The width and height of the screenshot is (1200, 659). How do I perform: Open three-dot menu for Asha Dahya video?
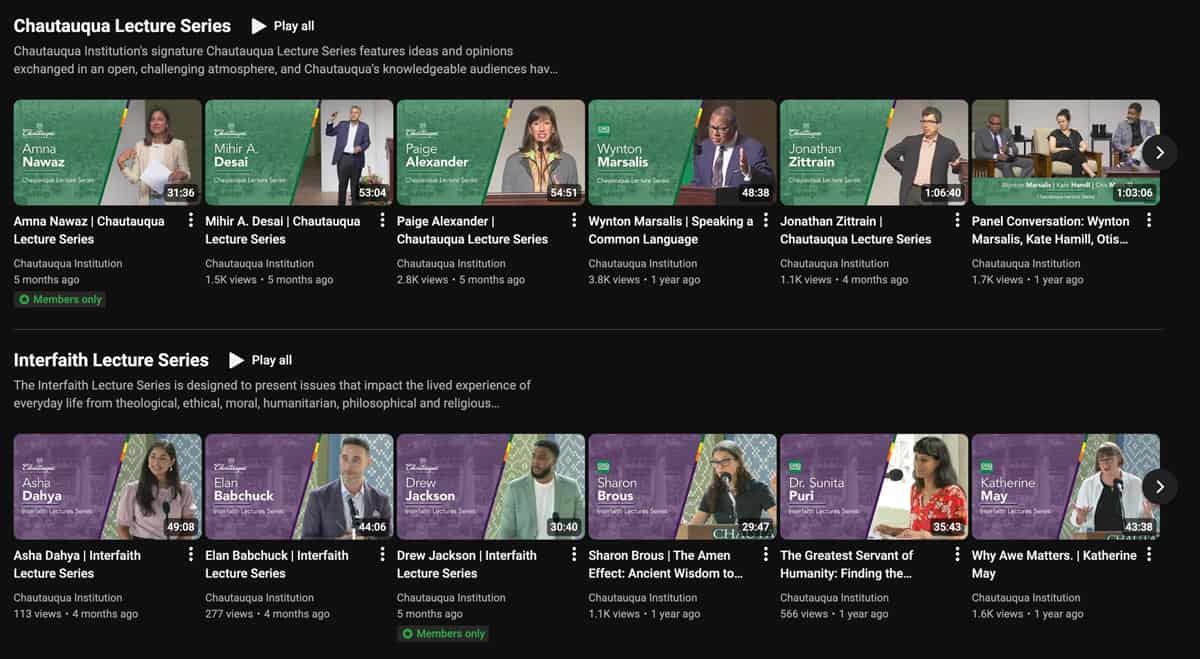pos(191,555)
